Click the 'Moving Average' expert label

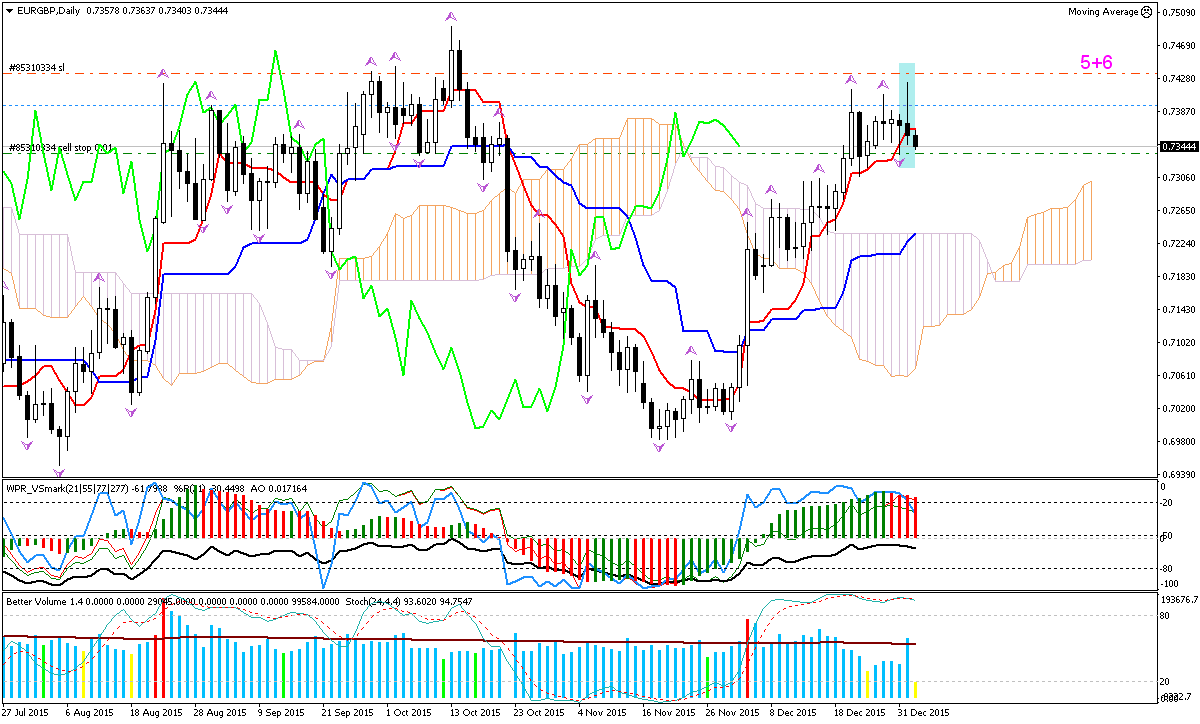(x=1102, y=12)
